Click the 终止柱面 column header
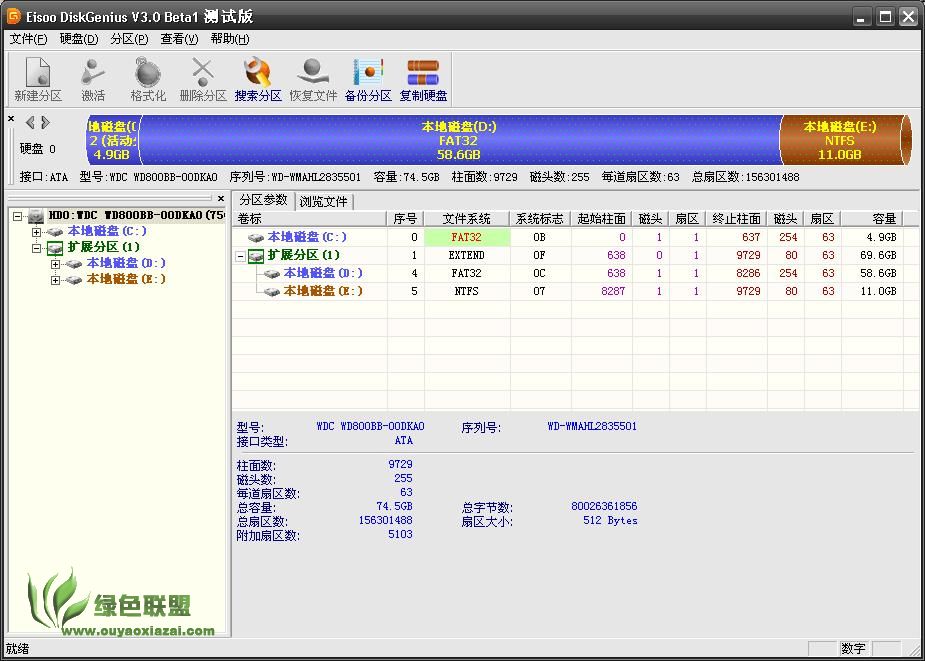This screenshot has width=925, height=661. pos(737,219)
